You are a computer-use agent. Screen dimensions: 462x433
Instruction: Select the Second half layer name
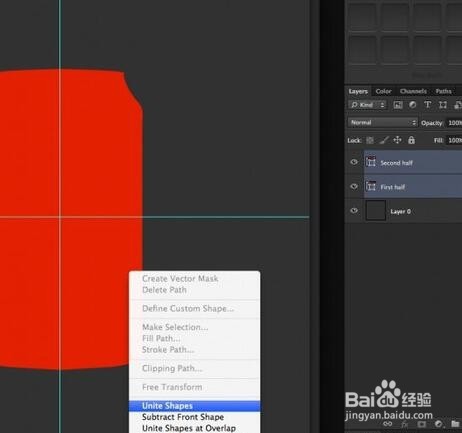(x=397, y=163)
